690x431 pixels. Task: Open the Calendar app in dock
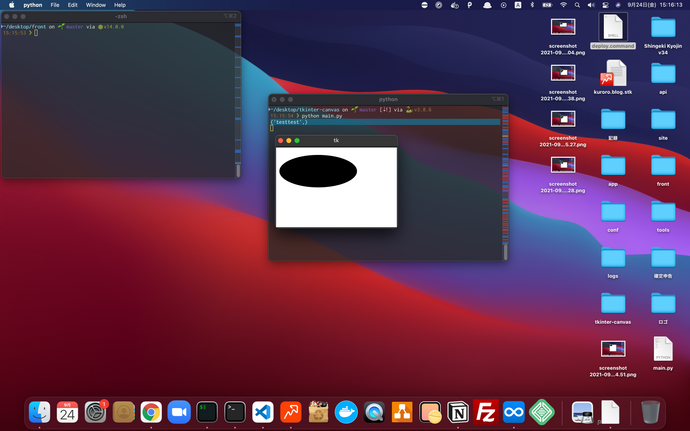[67, 413]
